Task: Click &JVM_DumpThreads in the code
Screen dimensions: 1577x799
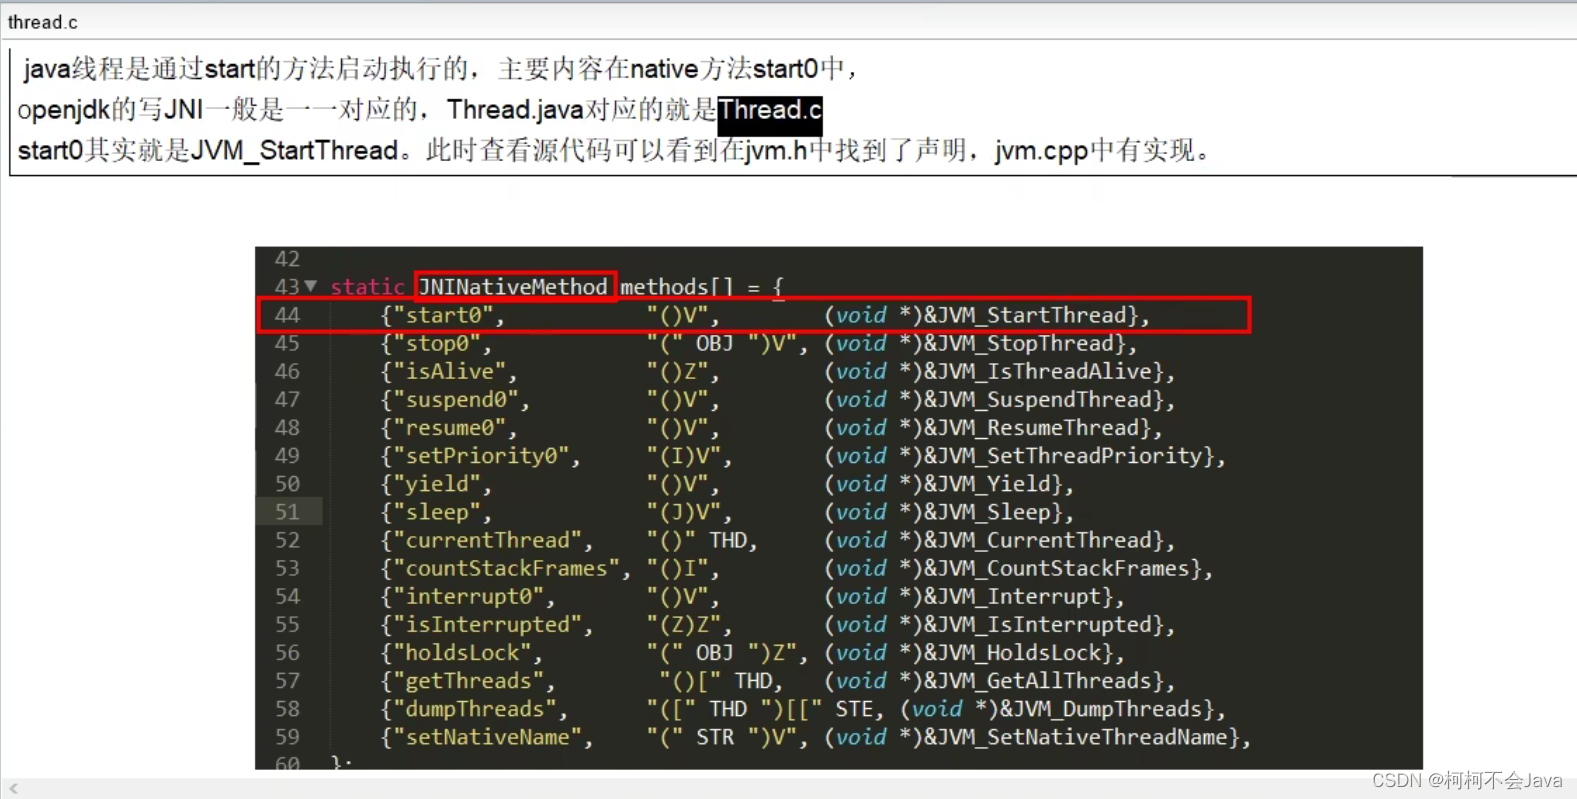Action: (x=1106, y=709)
